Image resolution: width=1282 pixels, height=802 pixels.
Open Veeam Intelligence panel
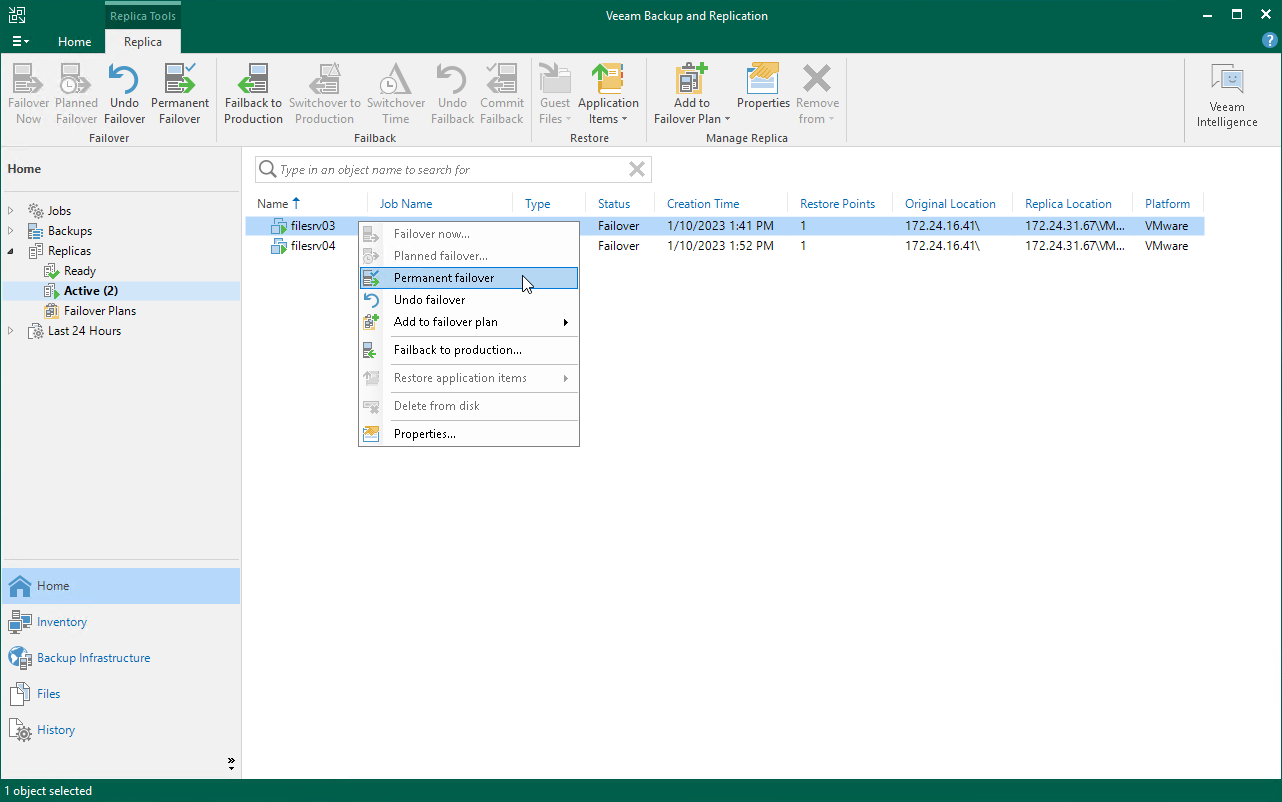(1227, 96)
